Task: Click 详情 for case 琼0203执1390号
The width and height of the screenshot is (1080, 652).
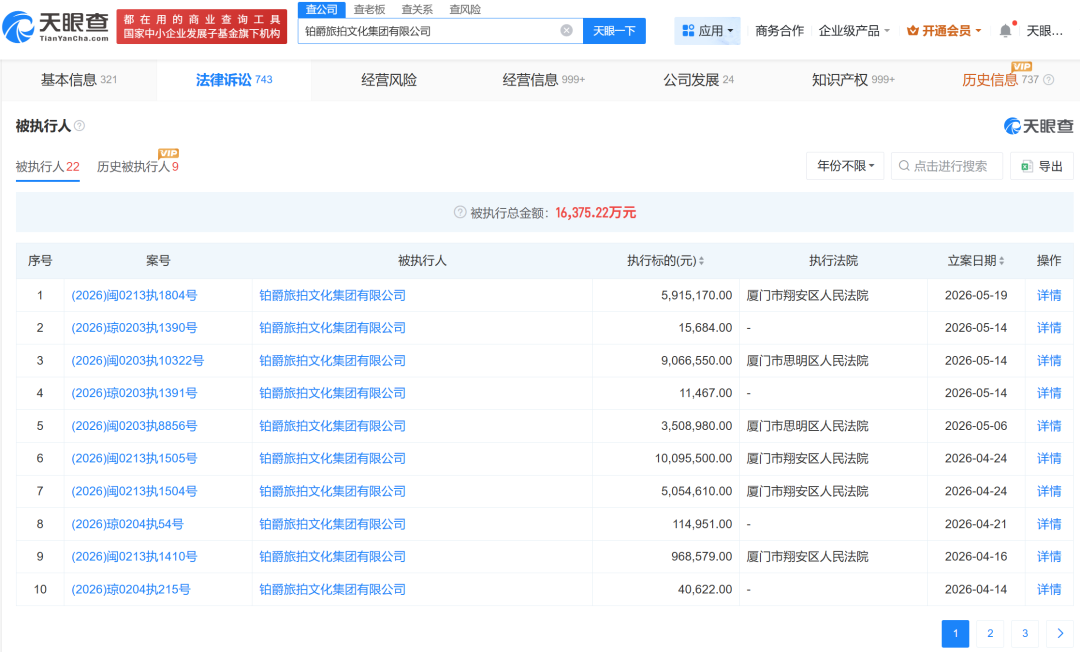Action: click(x=1049, y=328)
